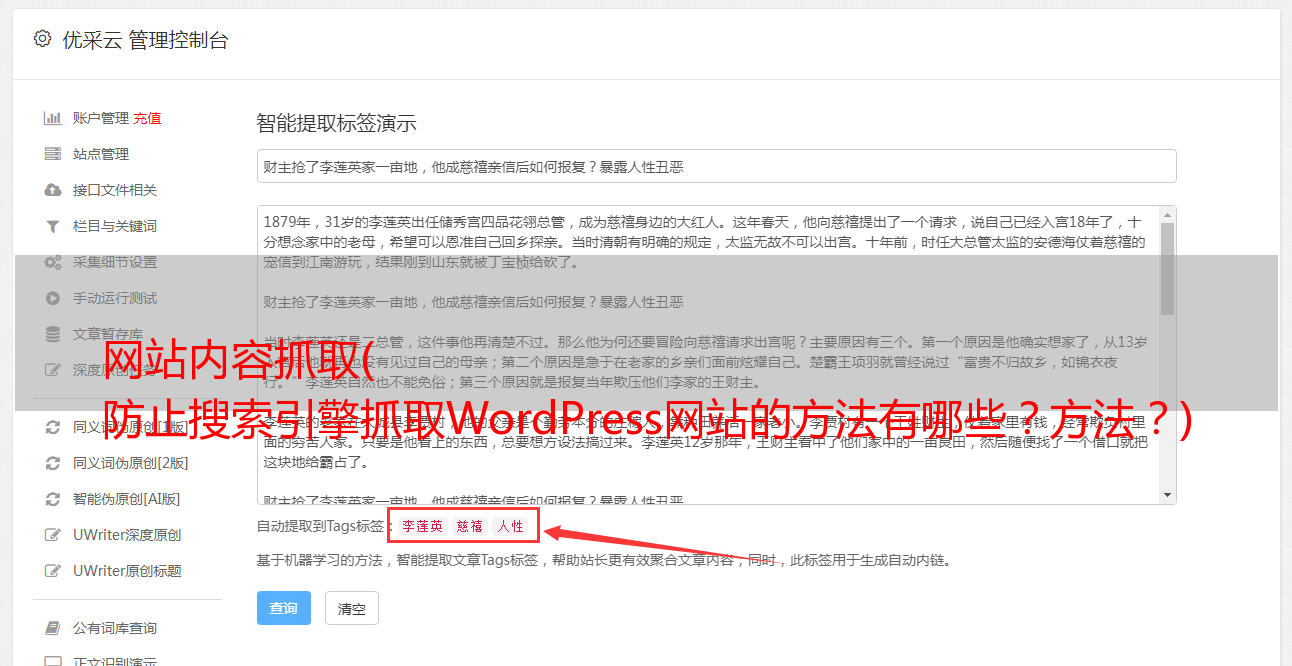
Task: Click the 优采云 管理控制台 title
Action: pyautogui.click(x=145, y=40)
